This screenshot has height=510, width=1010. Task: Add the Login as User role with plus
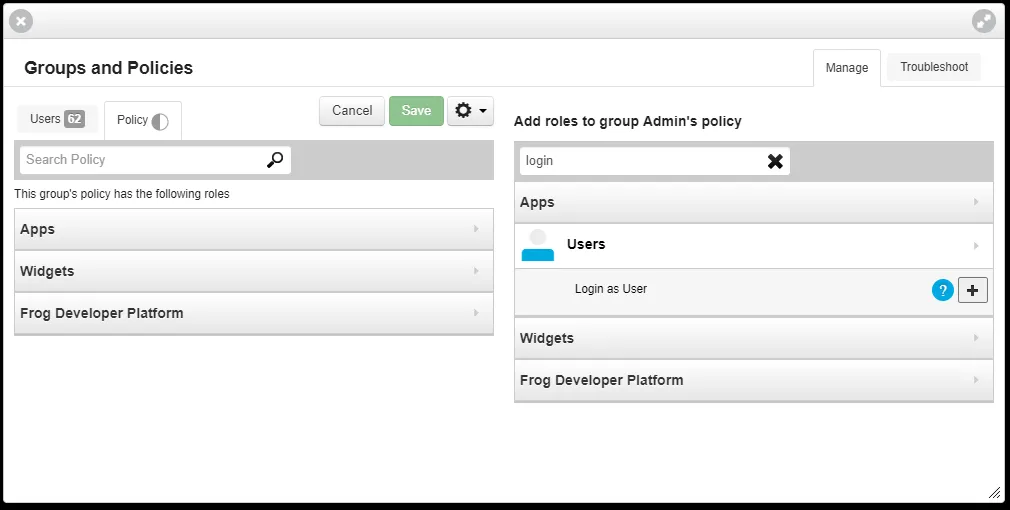tap(973, 290)
